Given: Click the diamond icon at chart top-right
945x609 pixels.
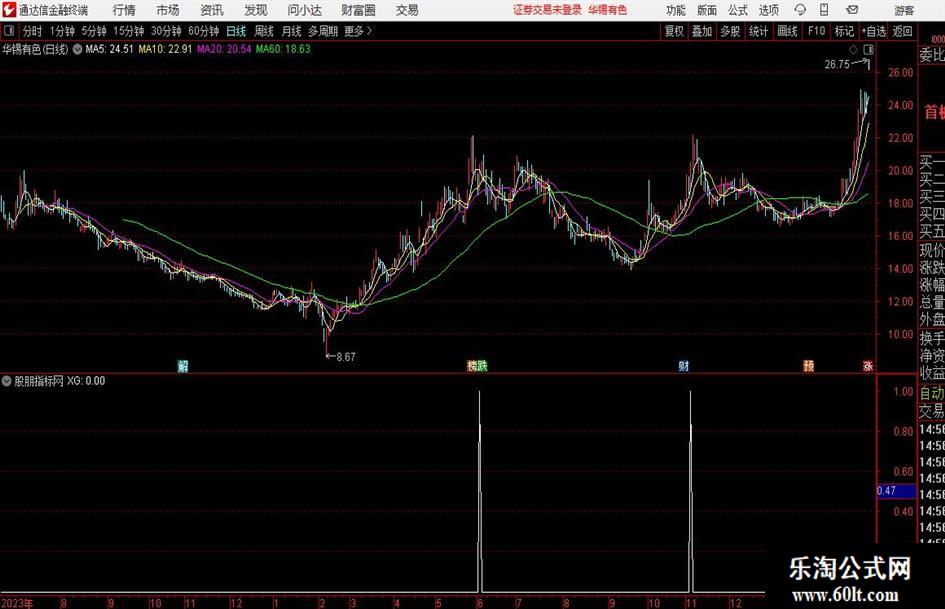Looking at the screenshot, I should point(853,49).
